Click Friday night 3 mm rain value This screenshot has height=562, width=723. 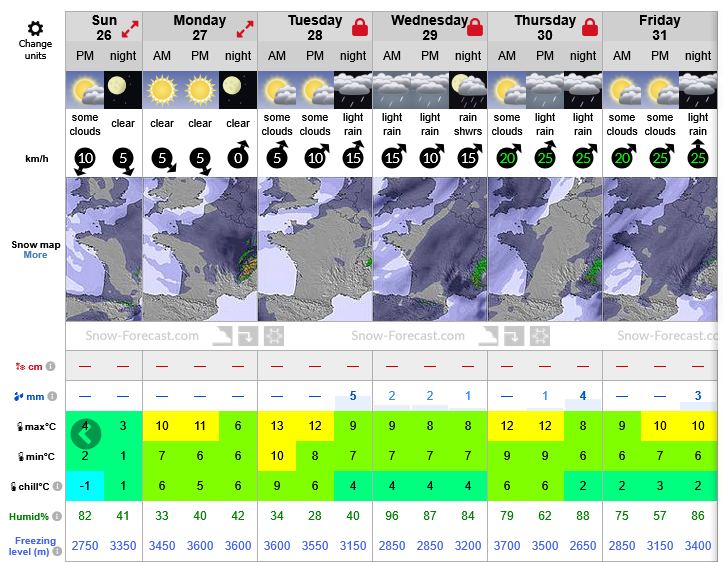(698, 396)
